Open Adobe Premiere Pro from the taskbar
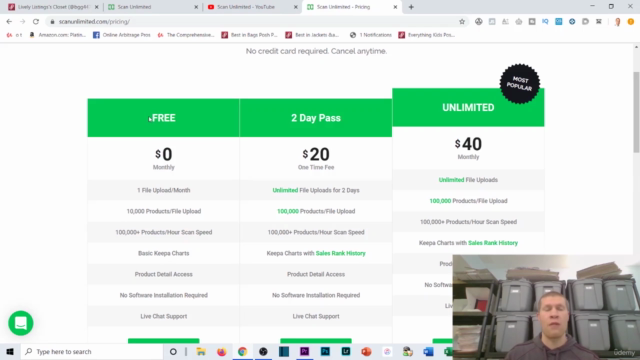This screenshot has height=360, width=640. [304, 351]
